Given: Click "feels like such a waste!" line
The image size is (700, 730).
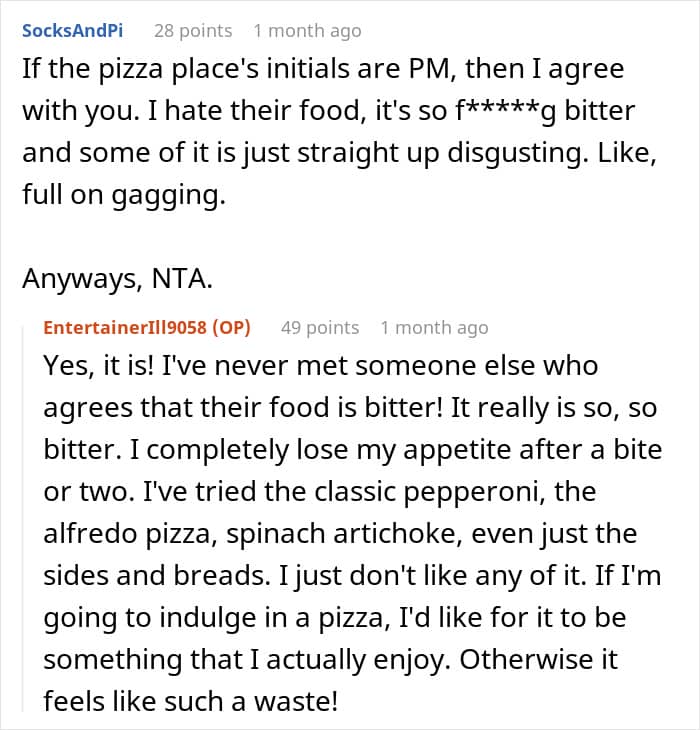Looking at the screenshot, I should click(191, 702).
